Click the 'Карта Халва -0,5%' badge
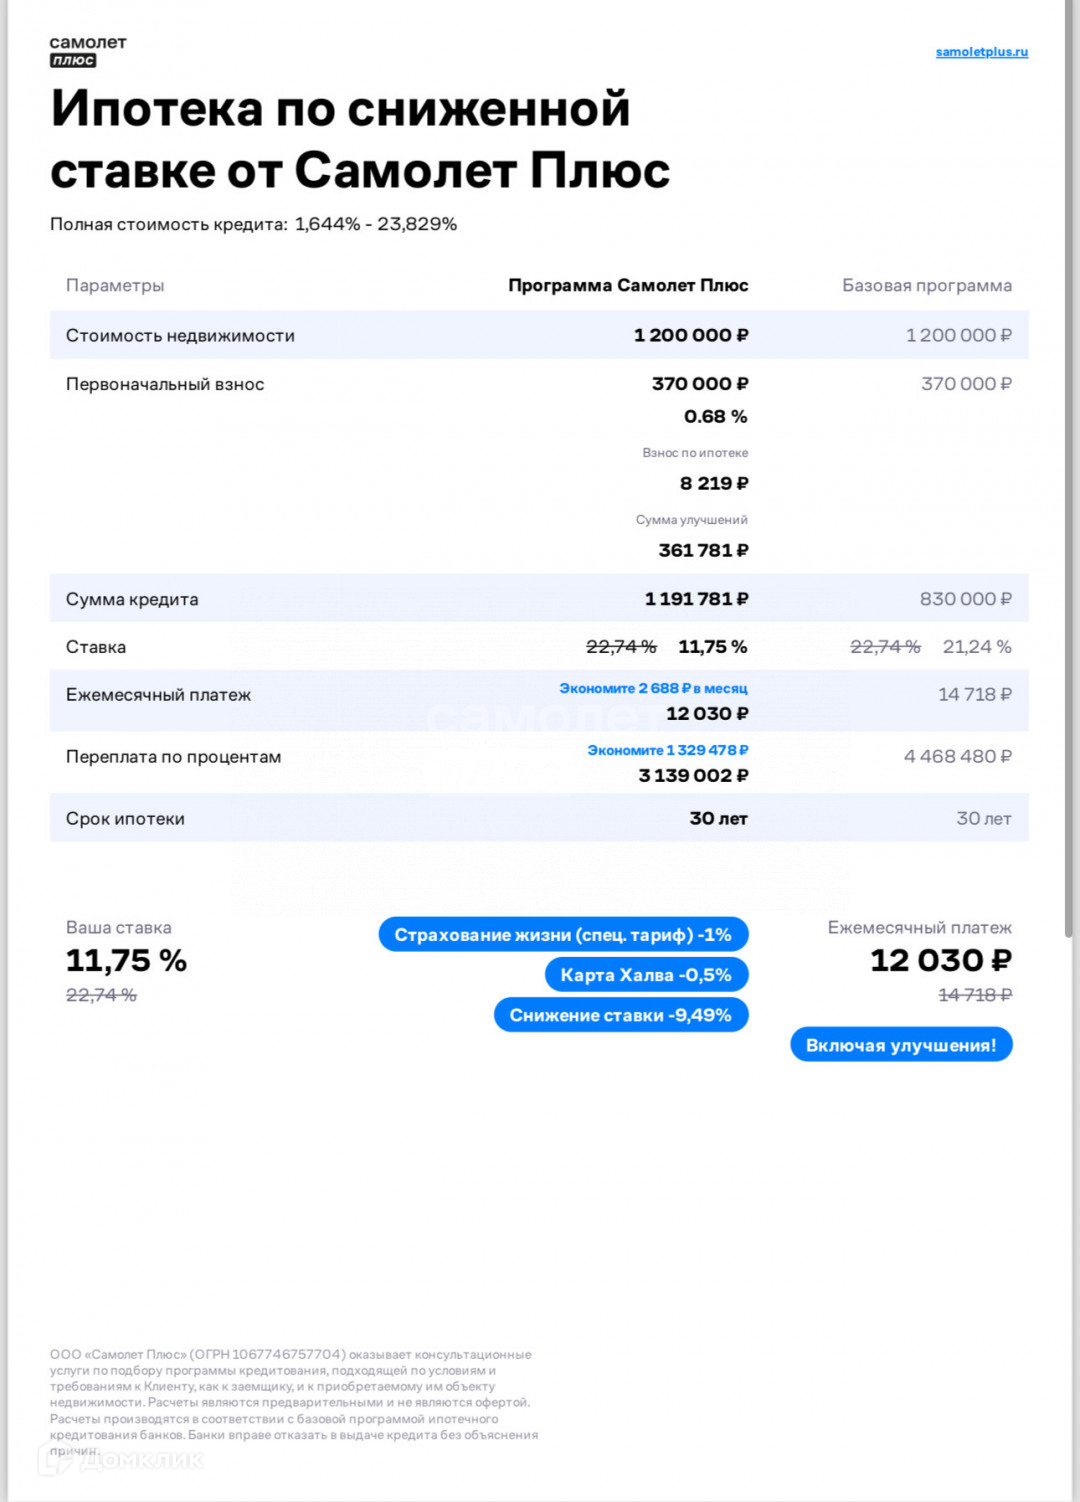Screen dimensions: 1080x1502 coord(646,975)
